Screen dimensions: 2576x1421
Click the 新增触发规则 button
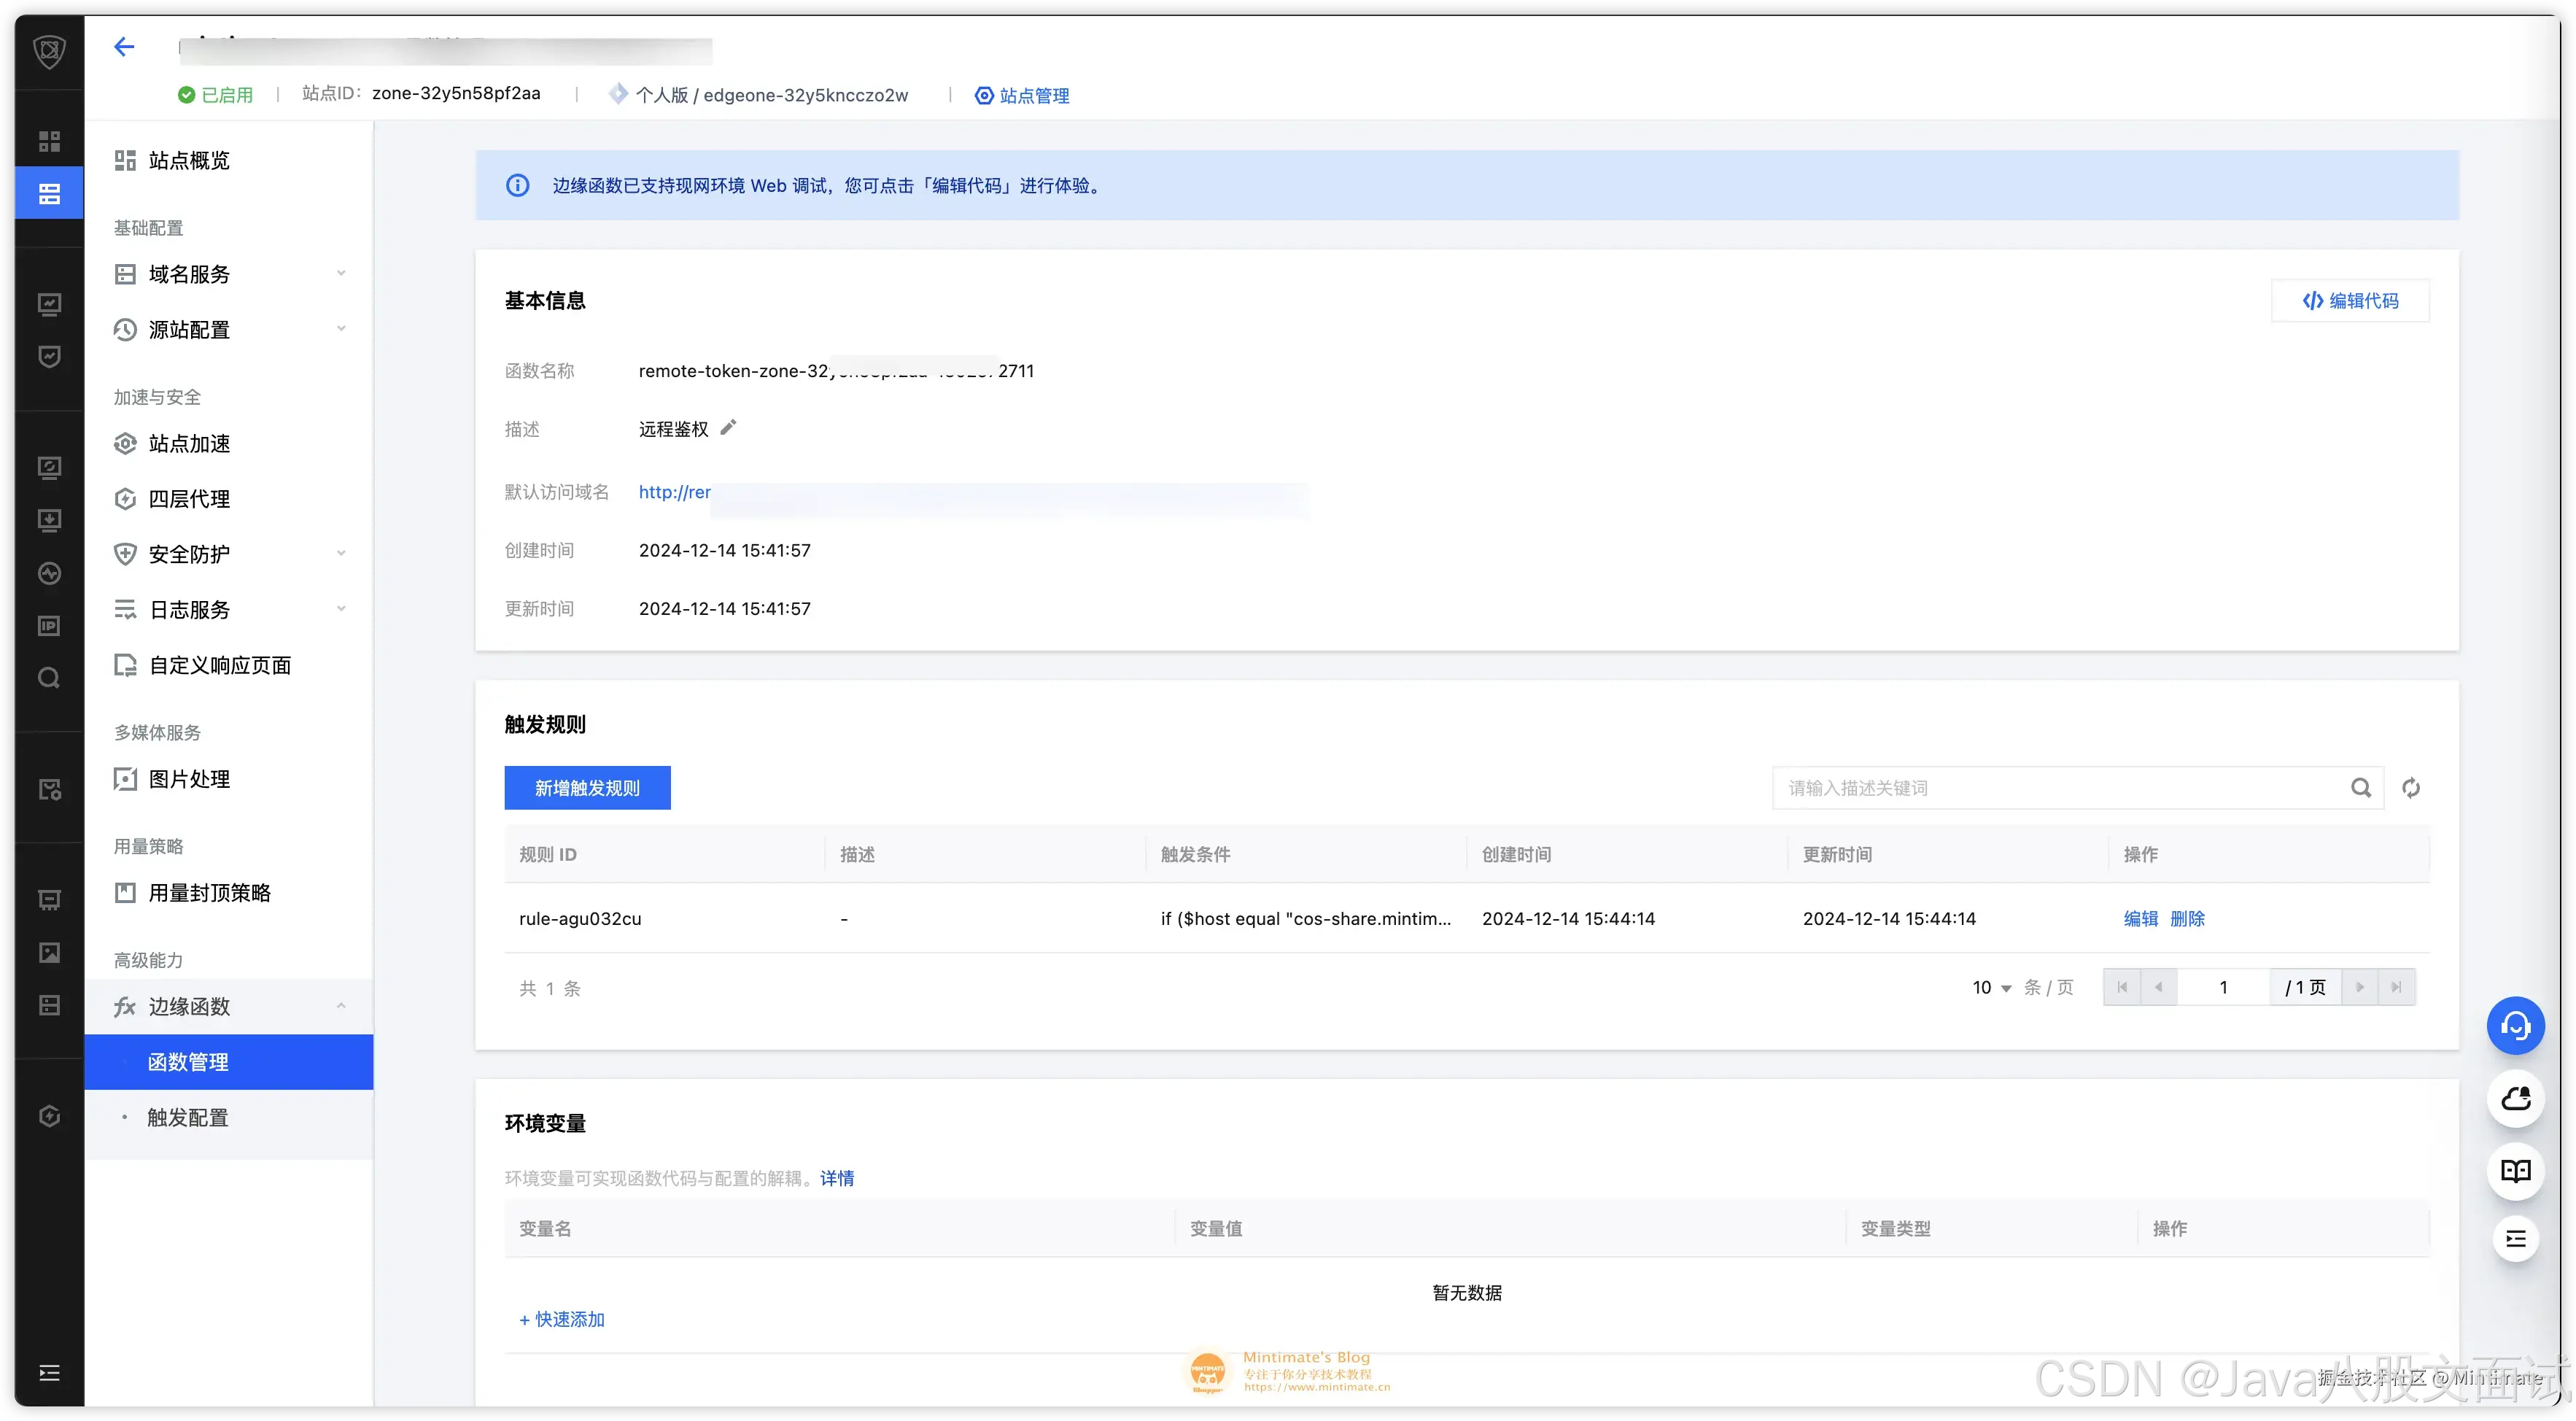click(x=587, y=788)
